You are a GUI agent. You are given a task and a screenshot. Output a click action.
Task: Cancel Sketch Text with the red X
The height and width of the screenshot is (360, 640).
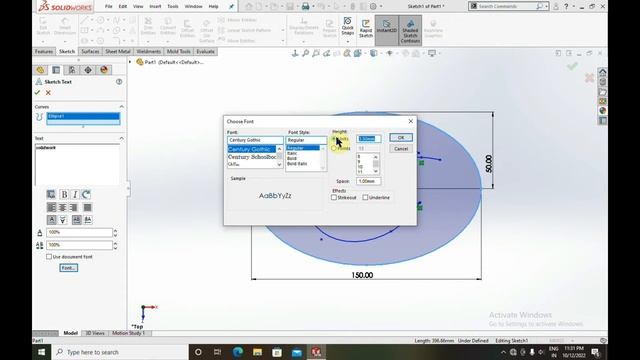coord(48,93)
